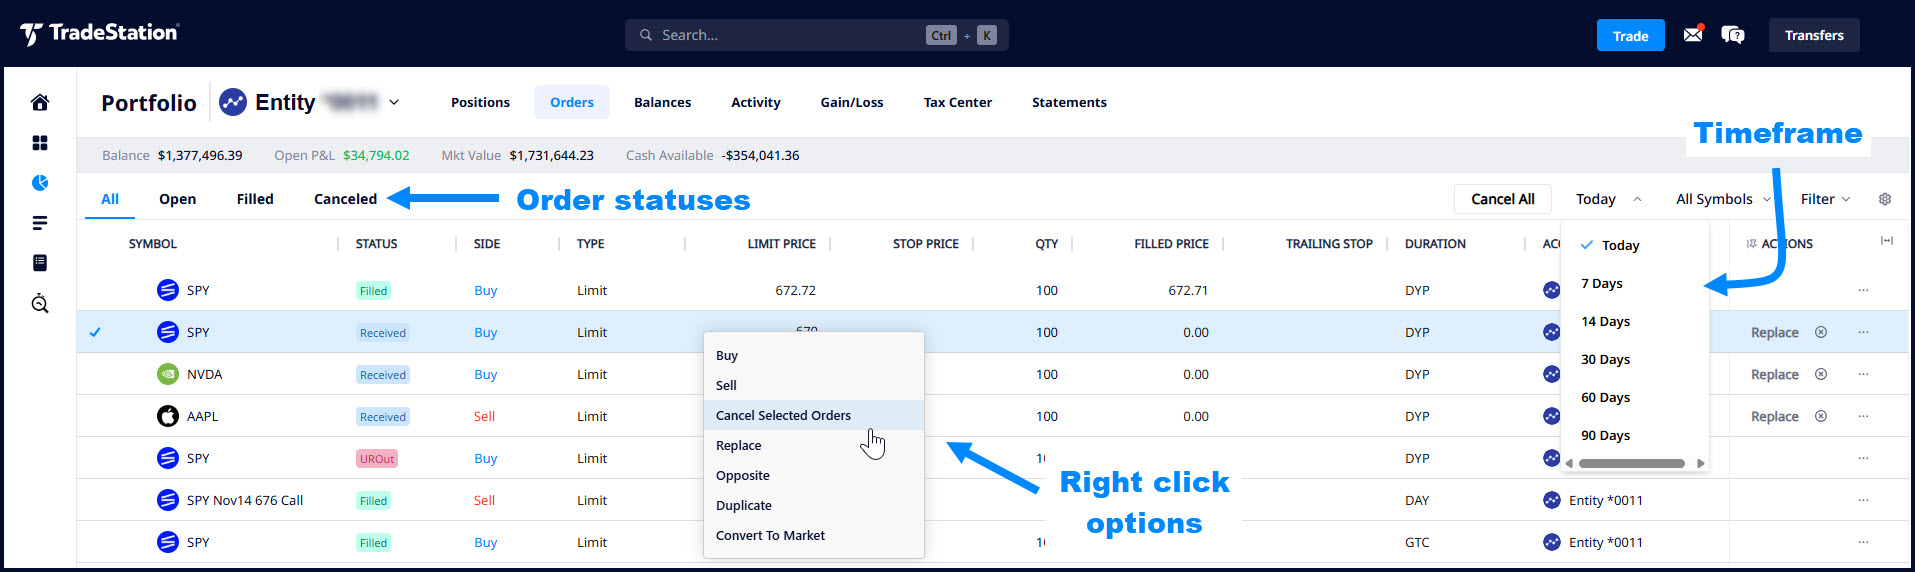Viewport: 1915px width, 572px height.
Task: Open the help chat bubble icon
Action: 1732,35
